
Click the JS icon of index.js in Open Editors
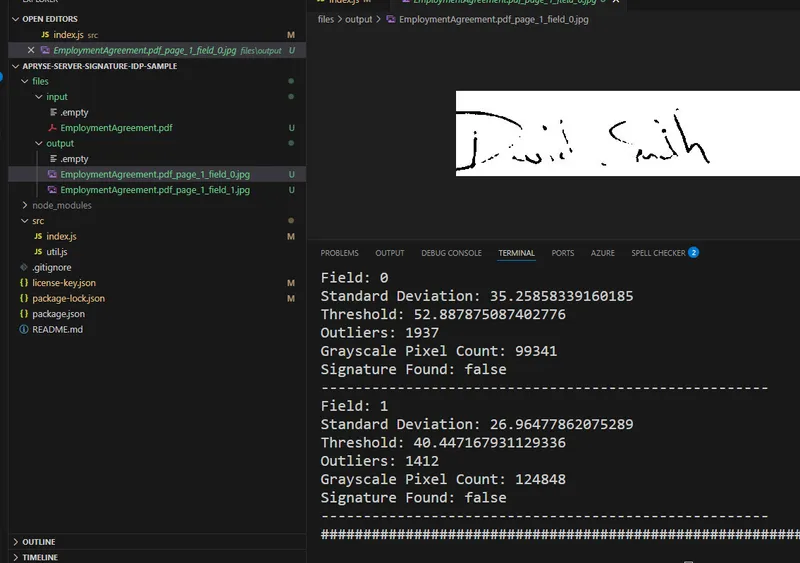tap(45, 35)
